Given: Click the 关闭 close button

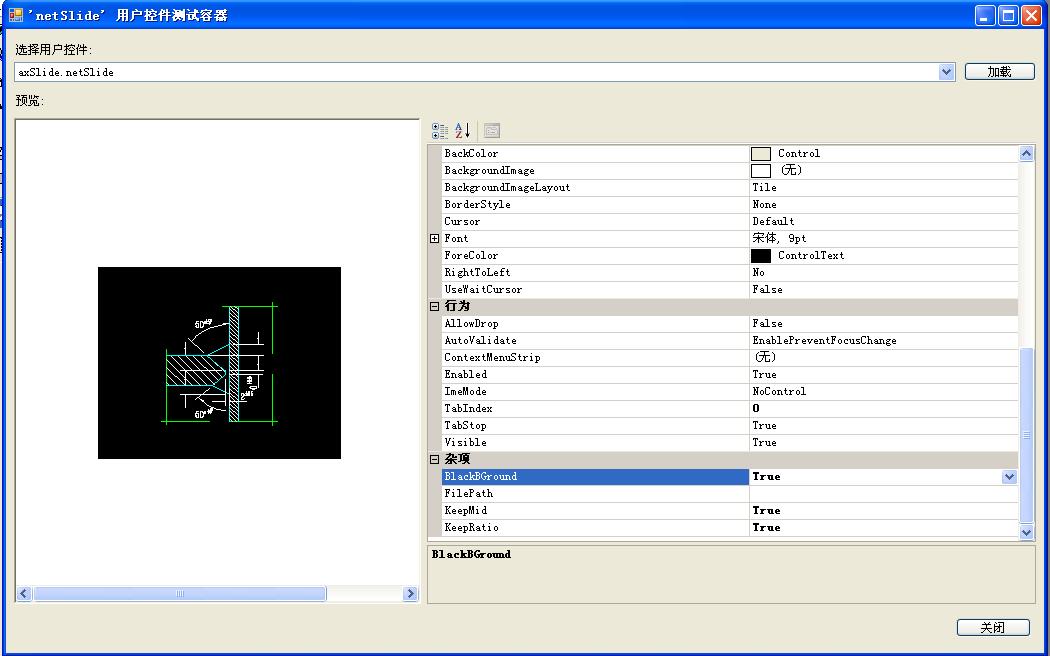Looking at the screenshot, I should [x=993, y=627].
